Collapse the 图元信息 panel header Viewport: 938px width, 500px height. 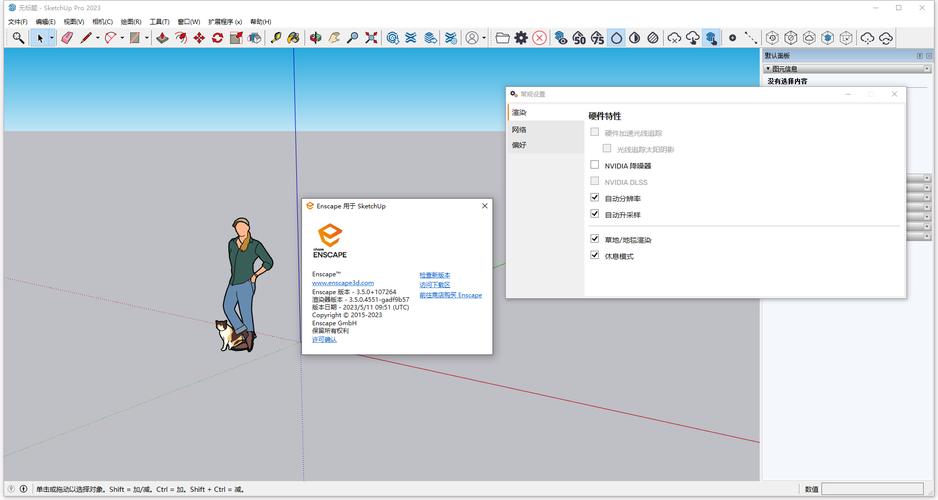[847, 69]
